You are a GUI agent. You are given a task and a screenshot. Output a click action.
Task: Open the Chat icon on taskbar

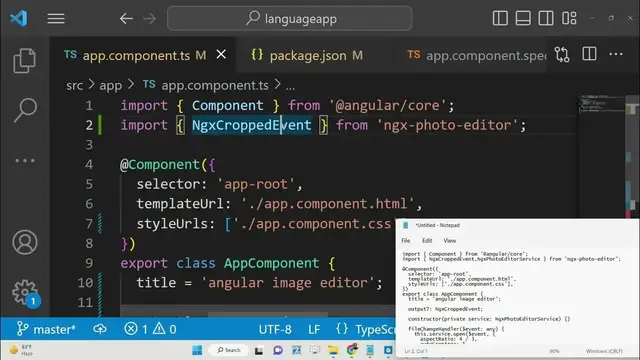click(278, 350)
